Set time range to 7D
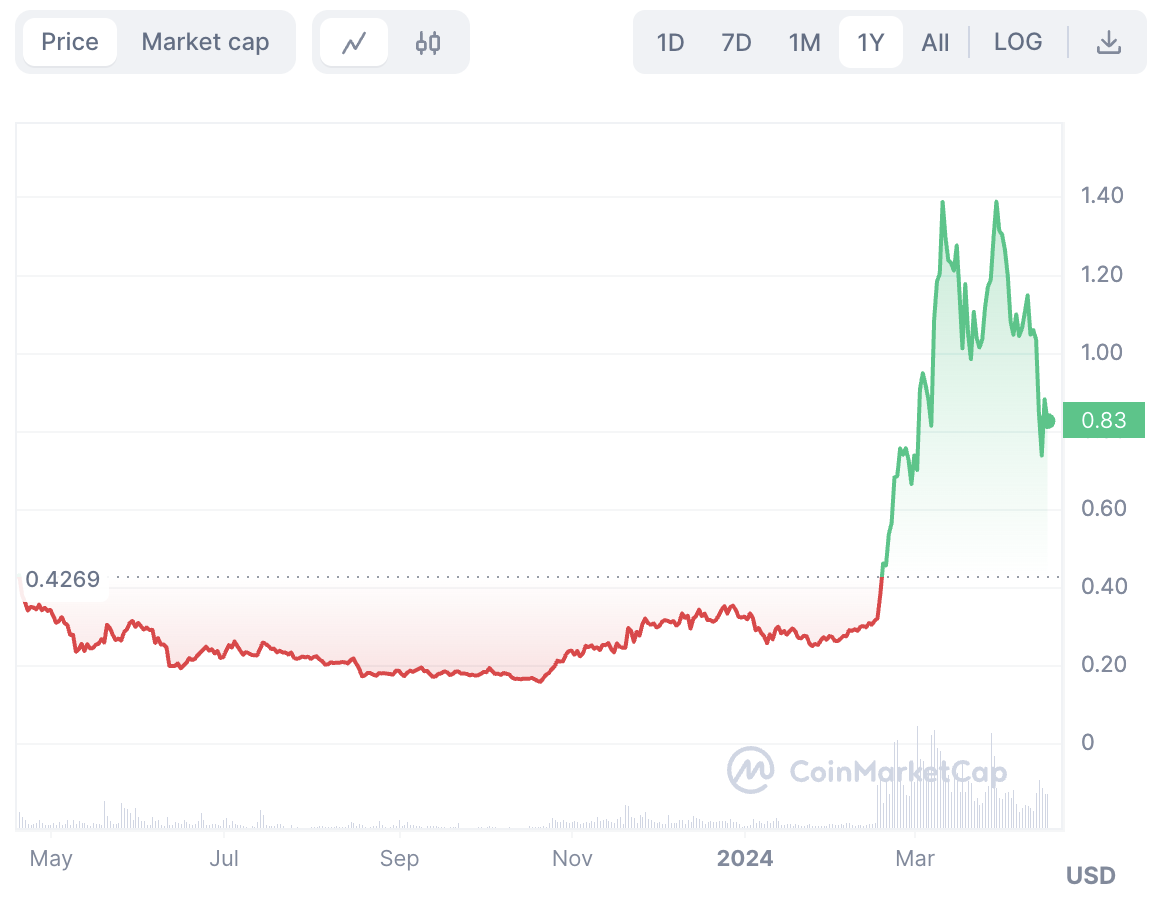The height and width of the screenshot is (898, 1158). [736, 43]
